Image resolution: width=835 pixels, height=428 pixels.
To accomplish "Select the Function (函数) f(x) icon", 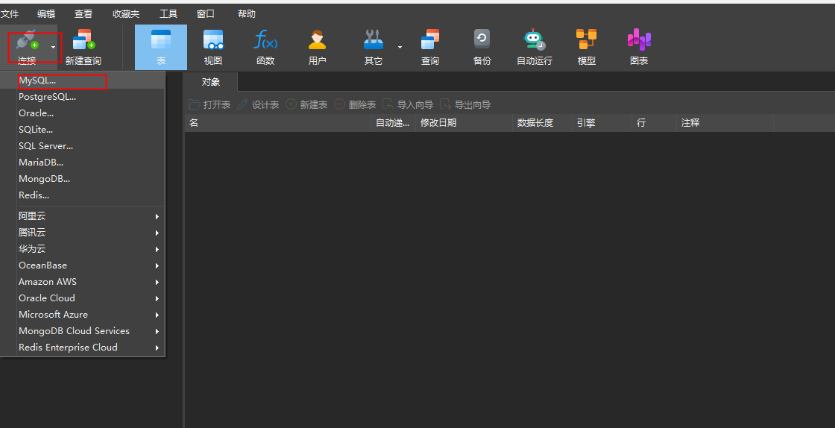I will click(265, 40).
